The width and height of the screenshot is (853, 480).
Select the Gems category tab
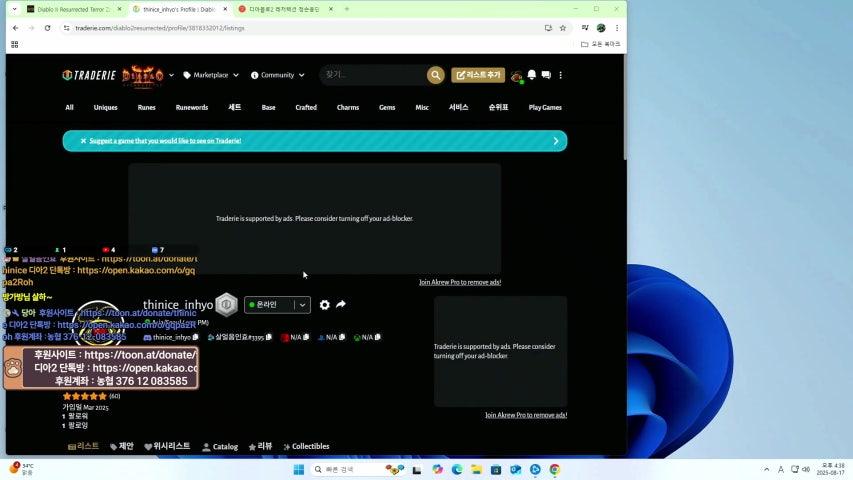[x=387, y=107]
